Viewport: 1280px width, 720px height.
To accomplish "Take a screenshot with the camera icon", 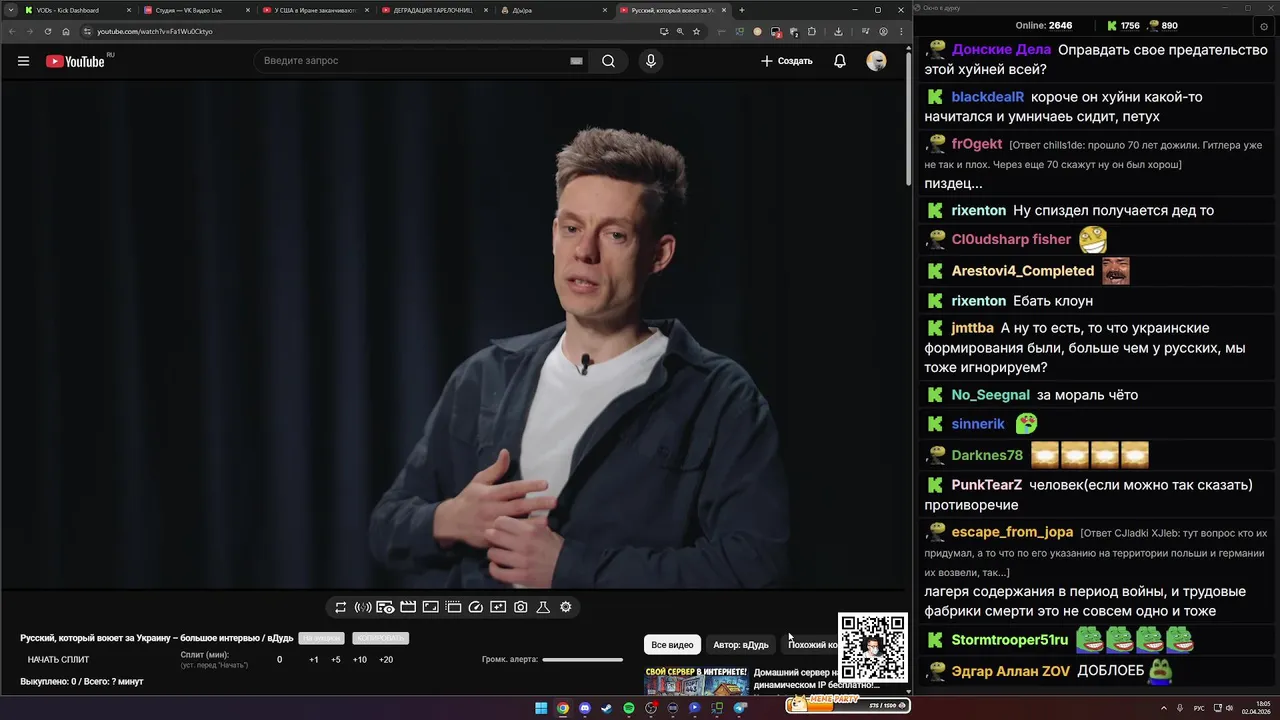I will coord(521,607).
